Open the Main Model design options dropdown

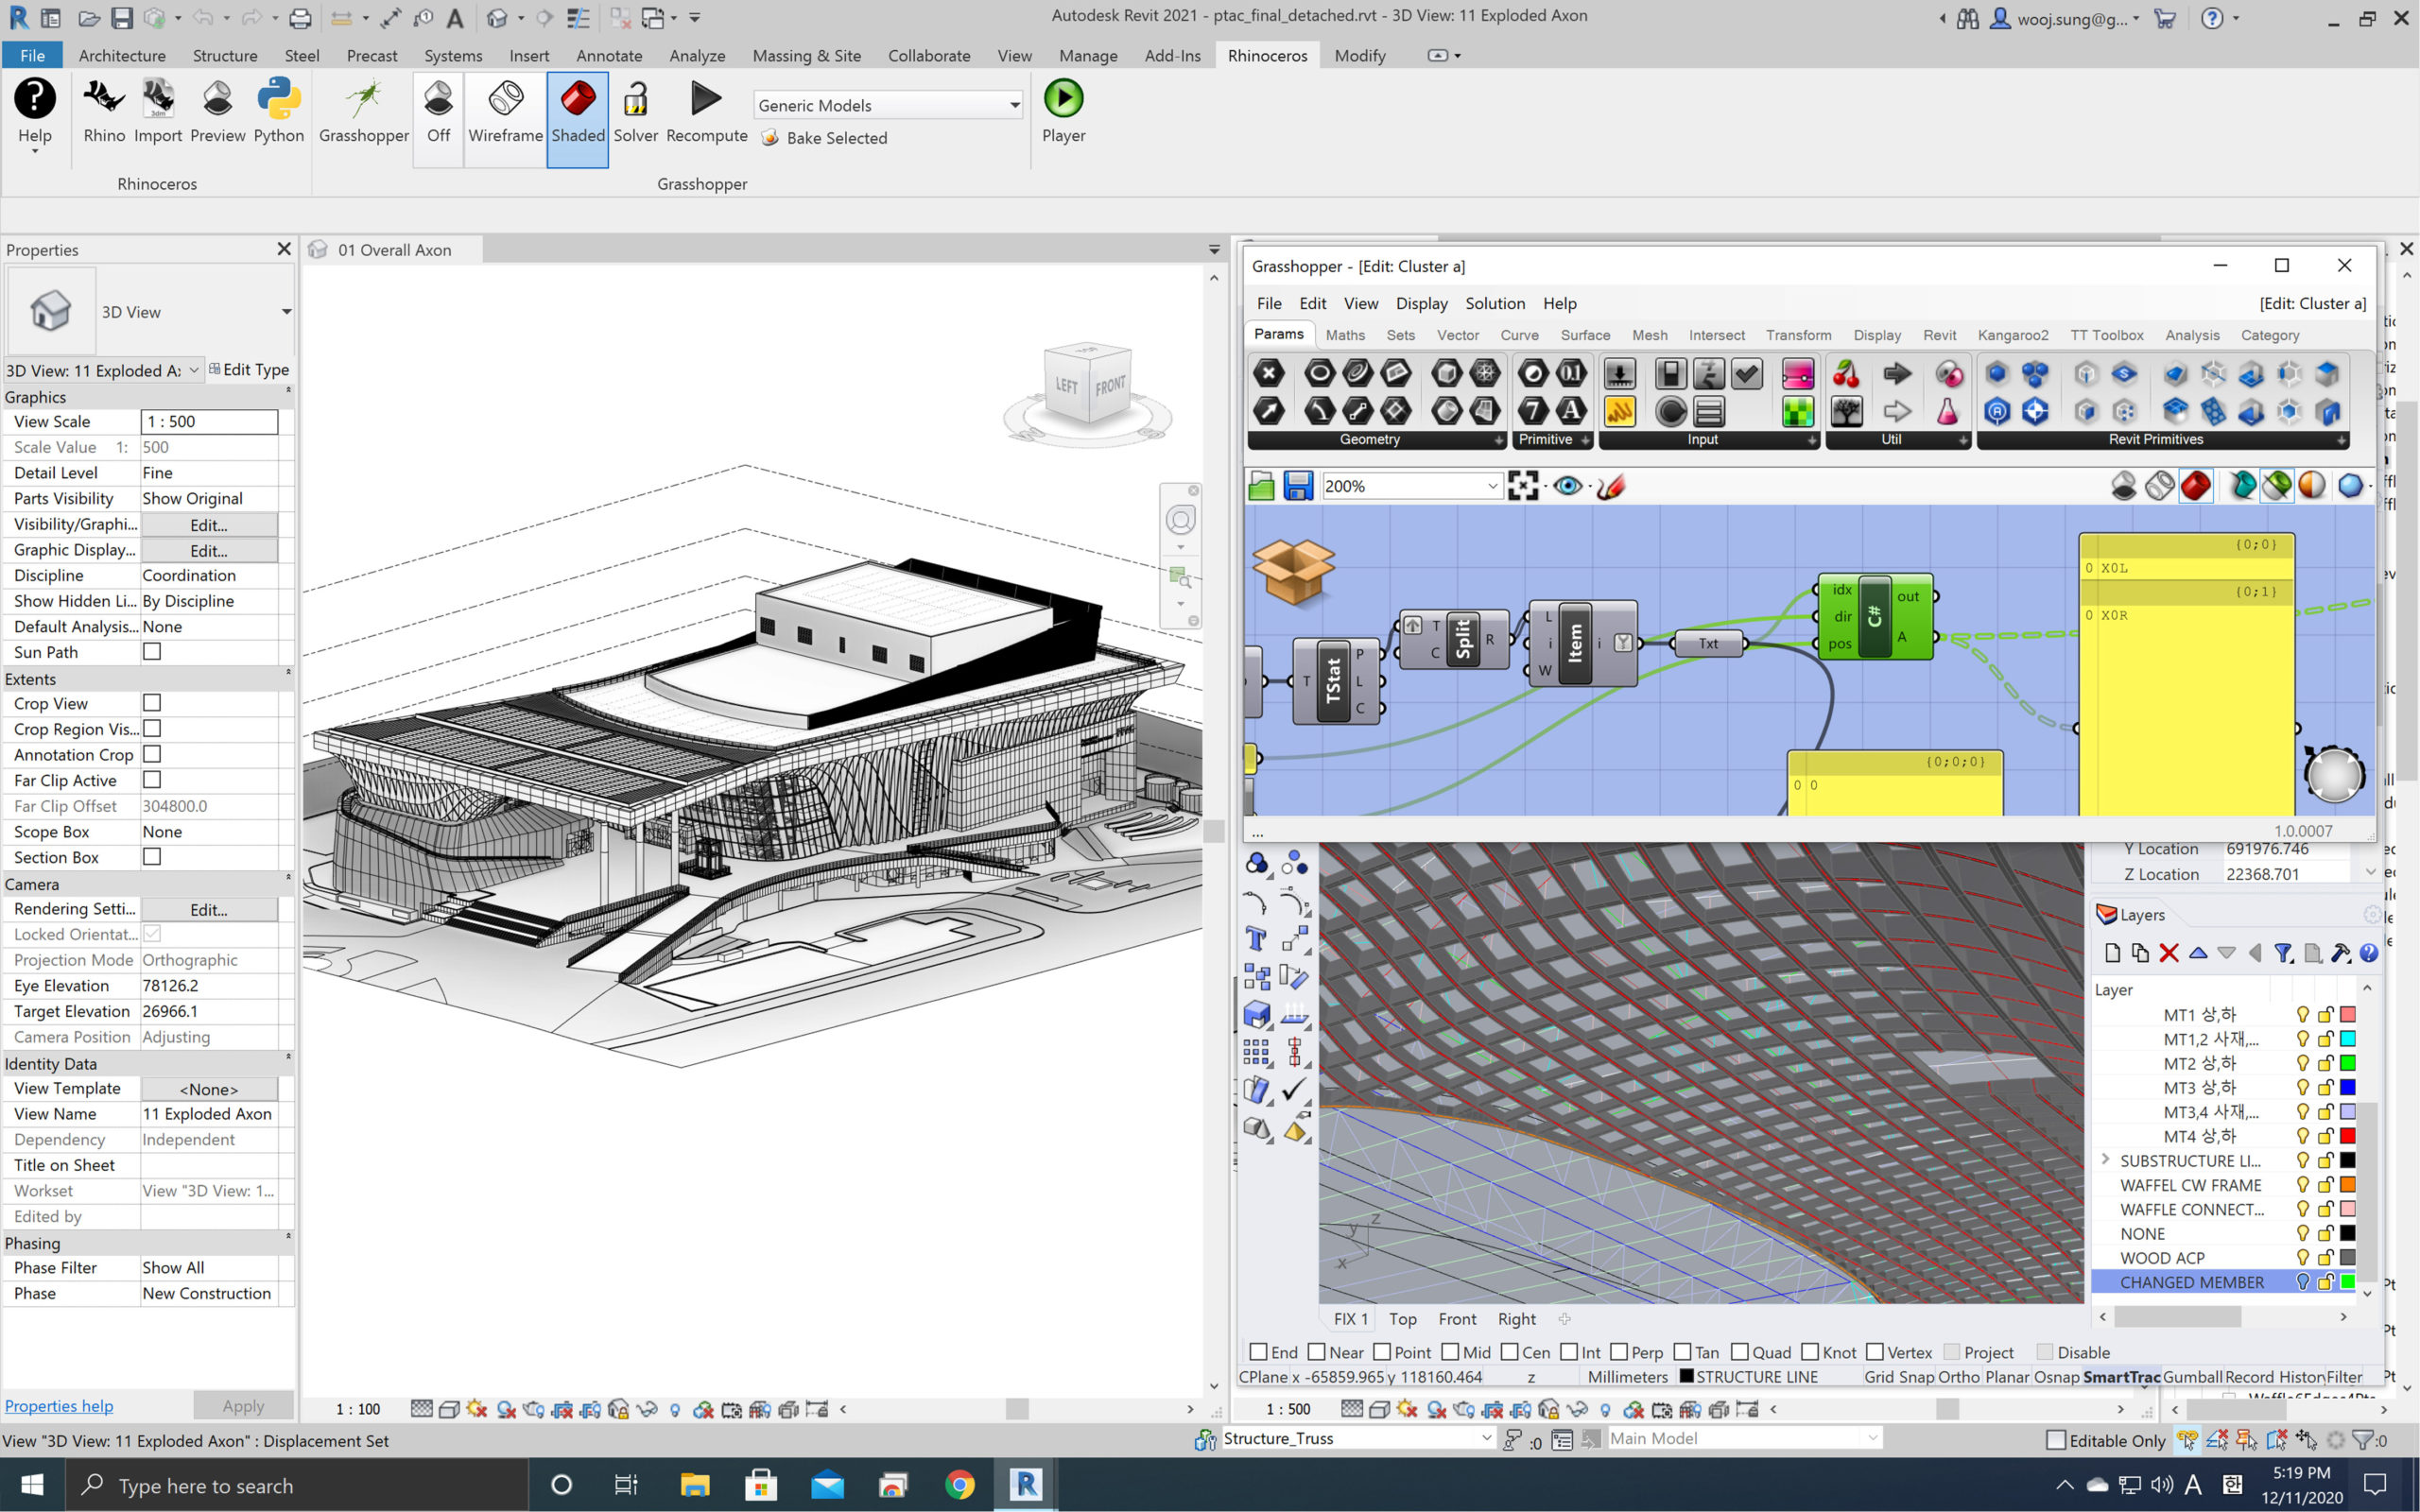pos(1872,1438)
